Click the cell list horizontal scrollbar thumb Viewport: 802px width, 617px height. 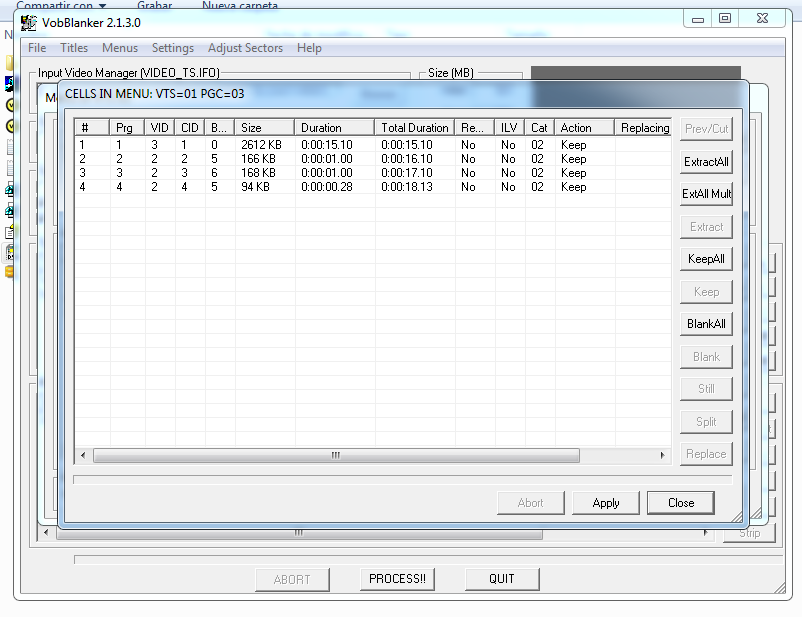[336, 455]
